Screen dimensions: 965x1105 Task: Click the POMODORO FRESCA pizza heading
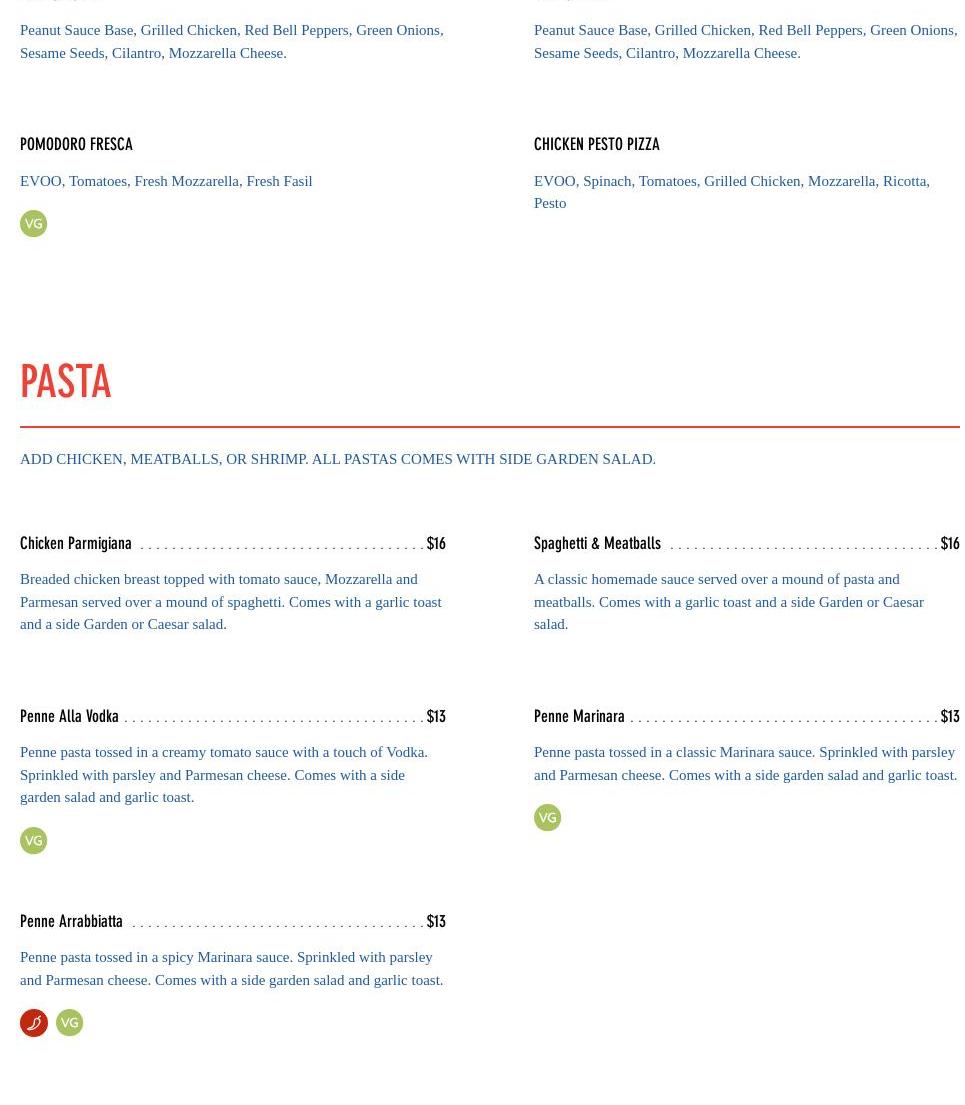(76, 144)
